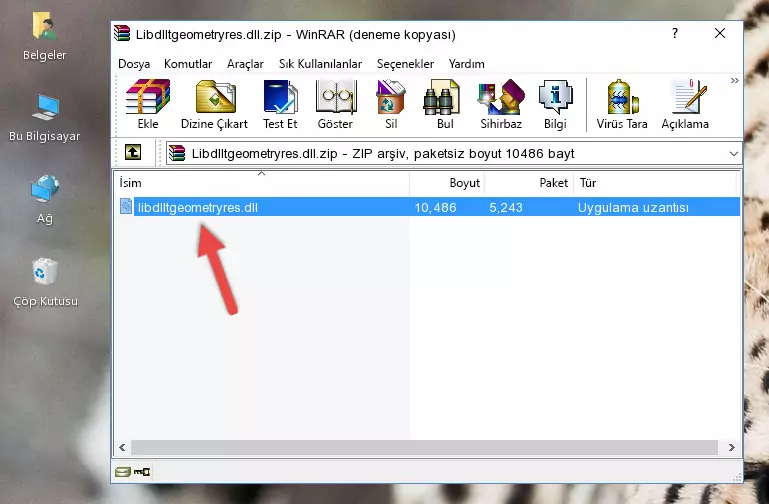Open the Yardım menu
Screen dimensions: 769x504
click(466, 64)
